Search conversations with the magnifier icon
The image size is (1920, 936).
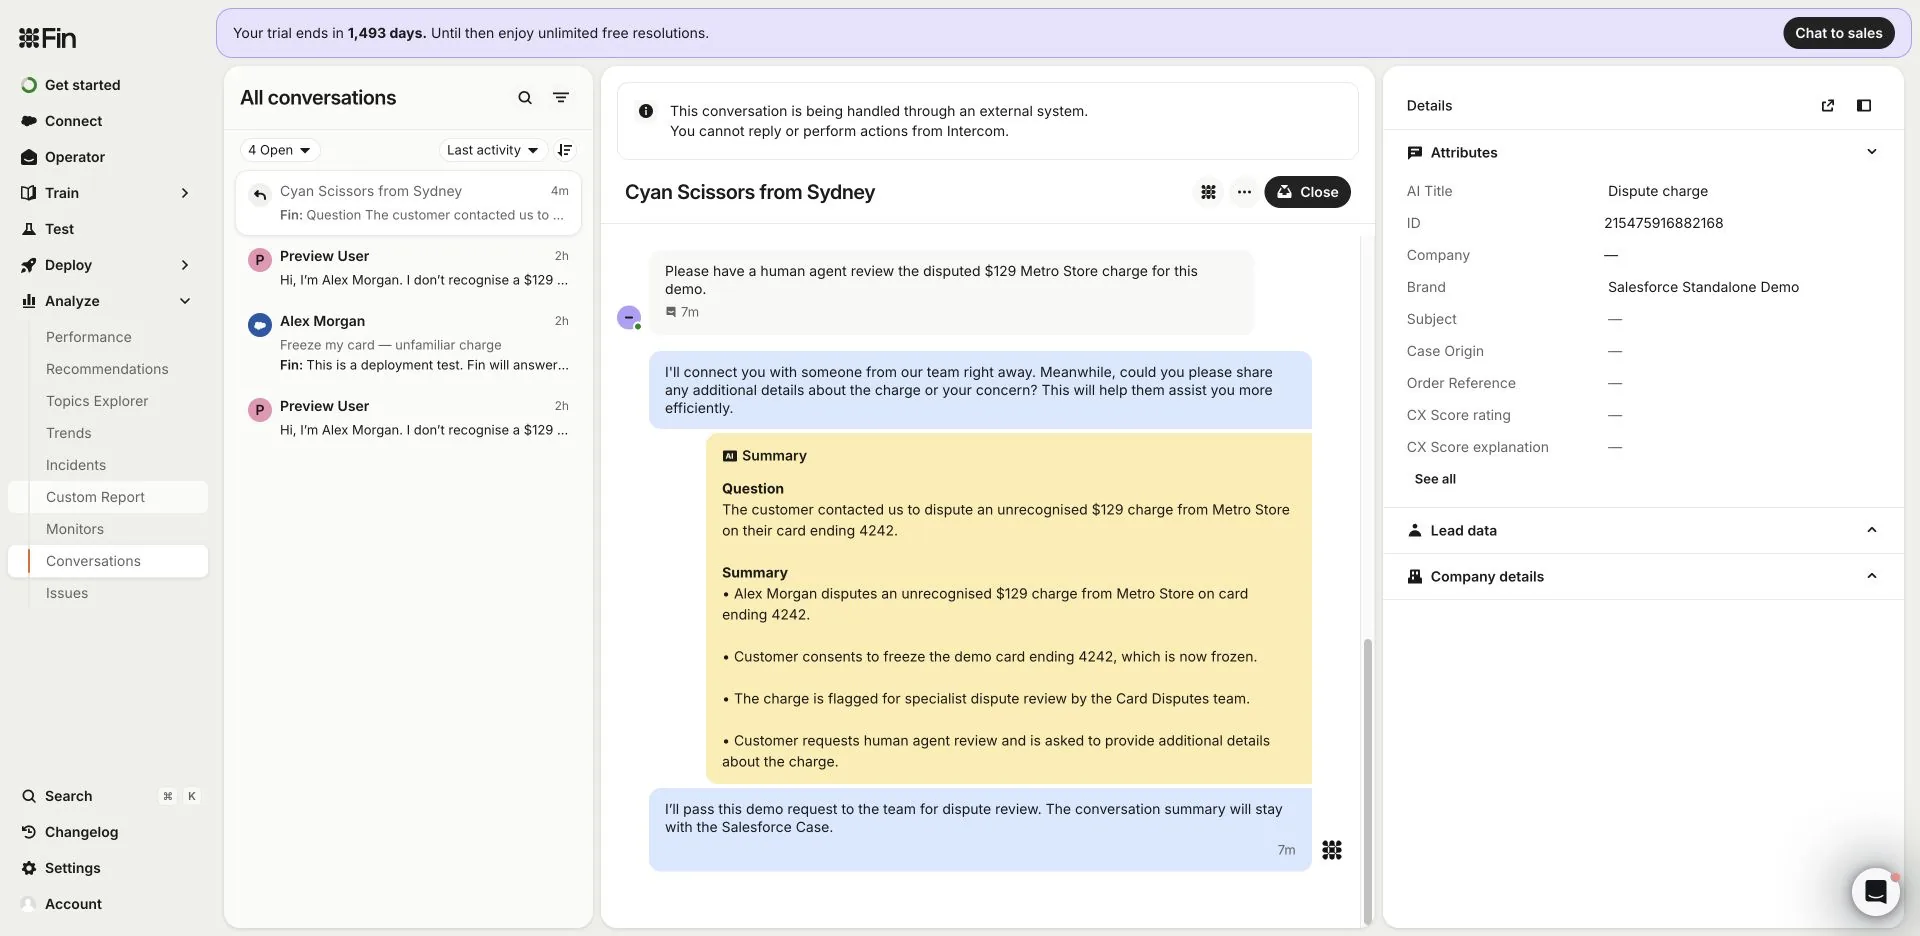click(525, 98)
